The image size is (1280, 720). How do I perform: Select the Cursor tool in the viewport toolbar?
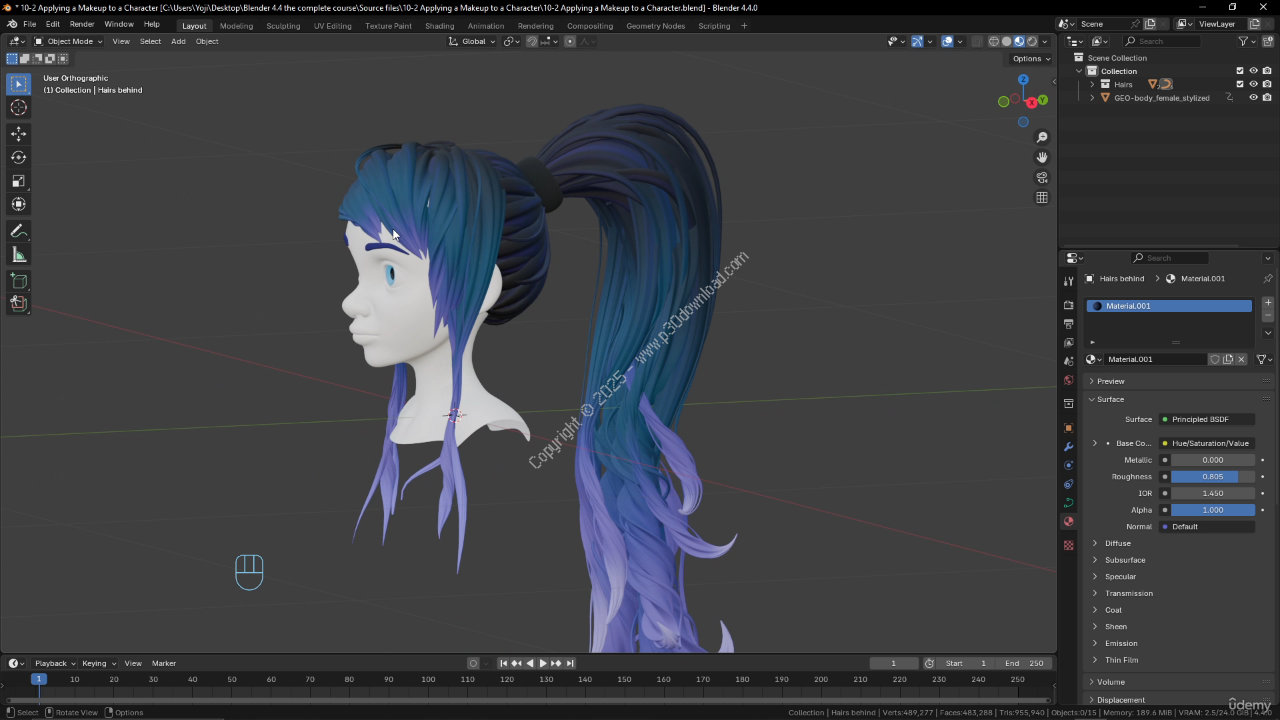click(19, 108)
